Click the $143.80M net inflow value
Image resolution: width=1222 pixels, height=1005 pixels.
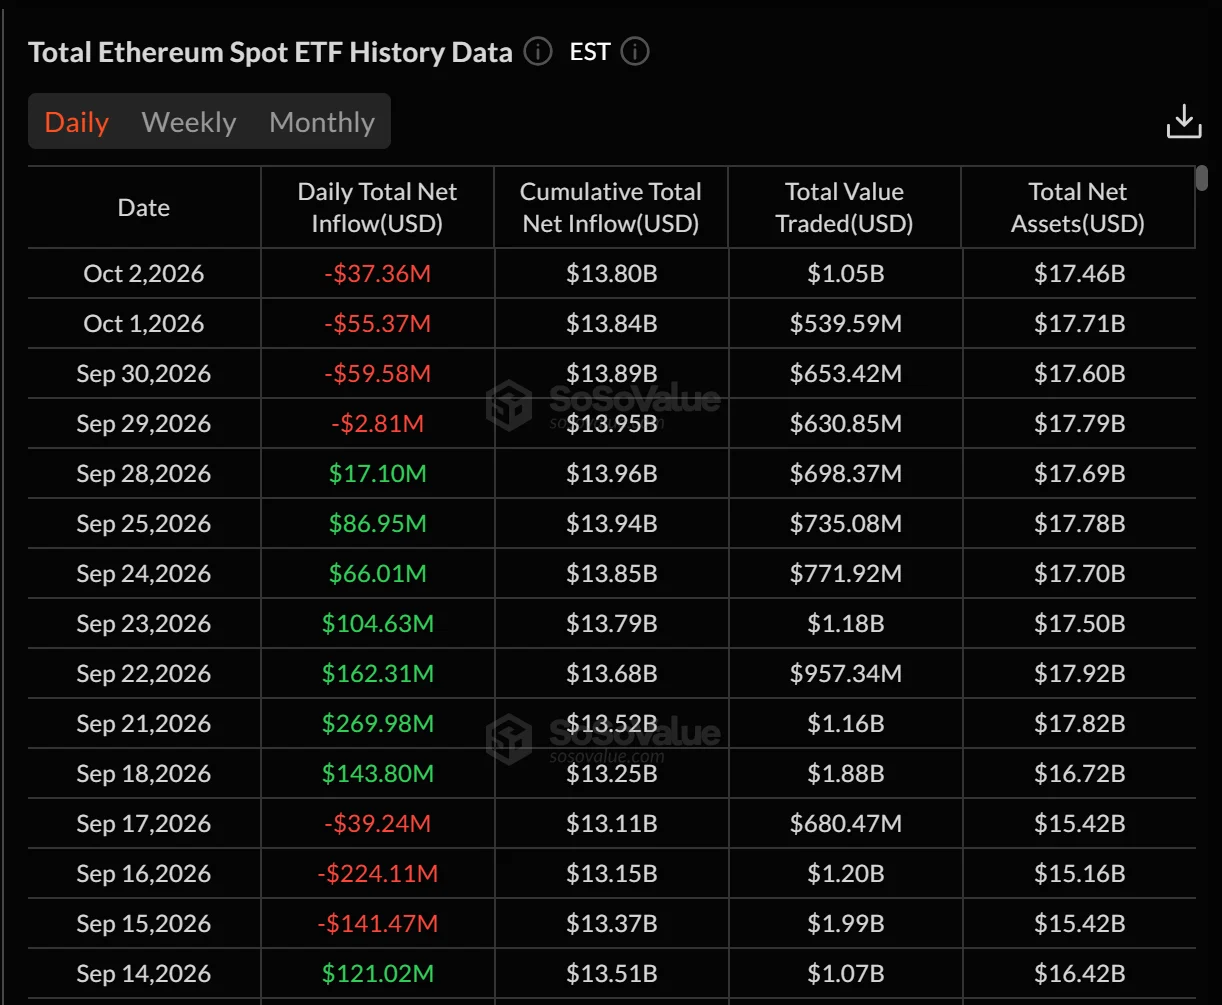(377, 773)
